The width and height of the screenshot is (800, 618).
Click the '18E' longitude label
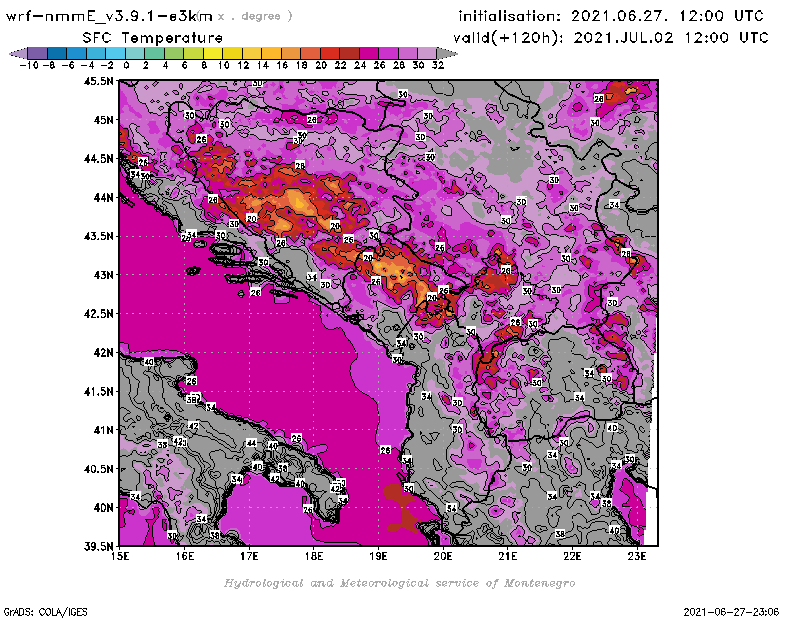tap(314, 556)
